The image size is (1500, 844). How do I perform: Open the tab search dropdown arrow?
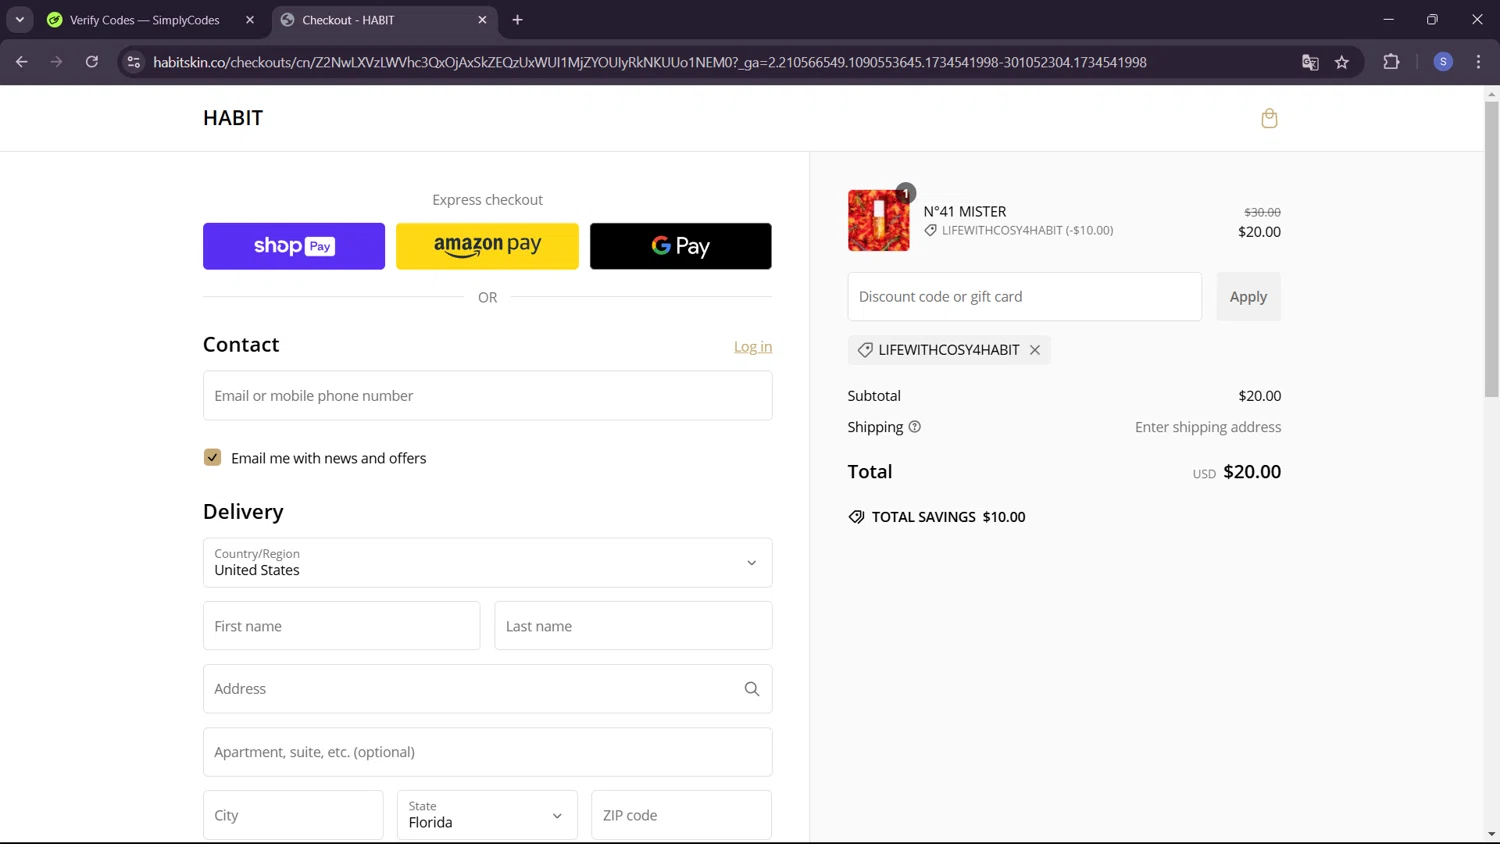(19, 20)
